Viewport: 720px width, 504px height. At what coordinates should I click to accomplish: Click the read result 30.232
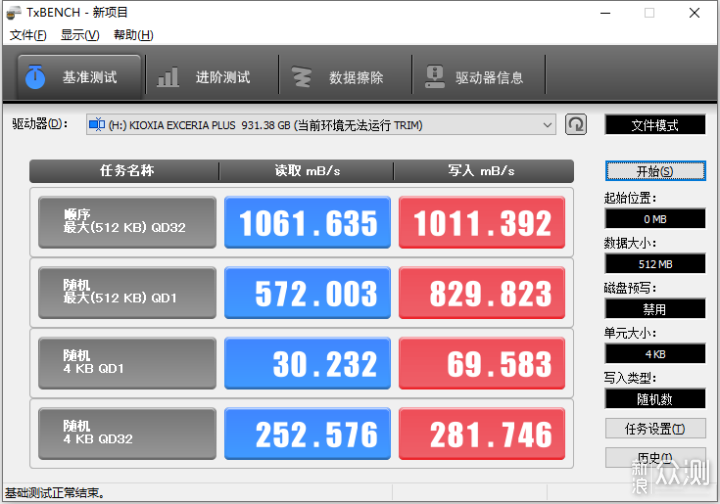coord(307,363)
